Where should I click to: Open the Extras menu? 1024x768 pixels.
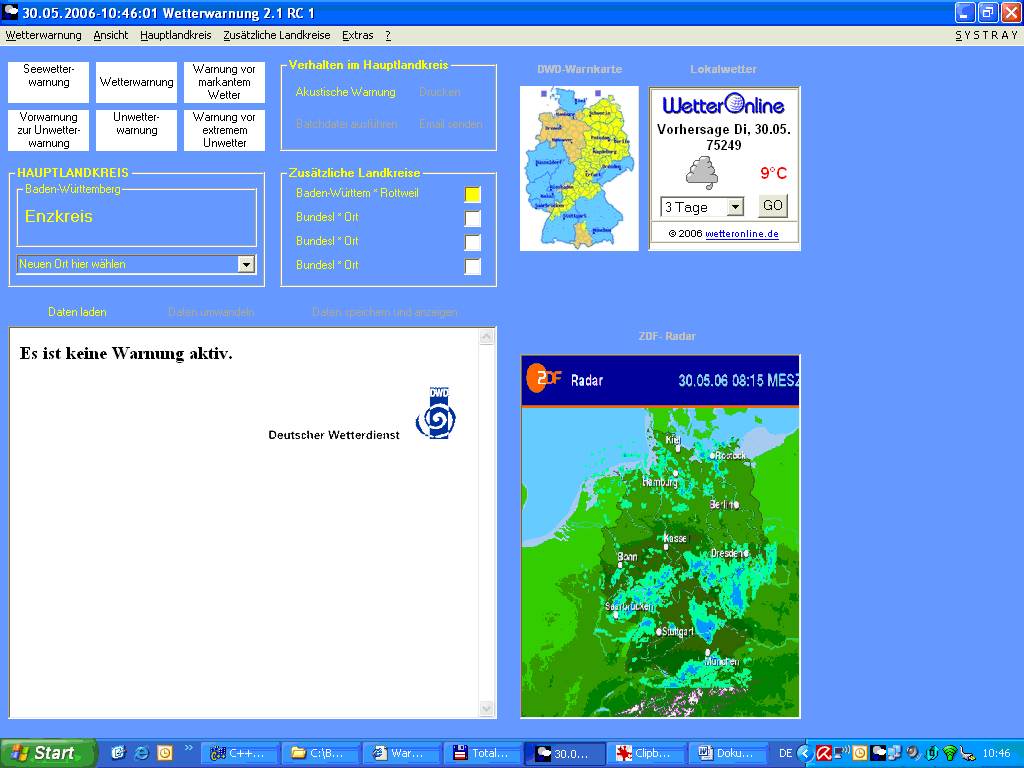[357, 35]
